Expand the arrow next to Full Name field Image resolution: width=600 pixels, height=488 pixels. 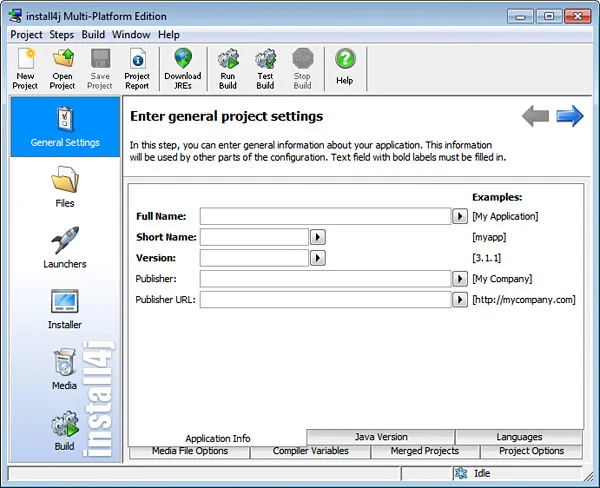coord(460,216)
